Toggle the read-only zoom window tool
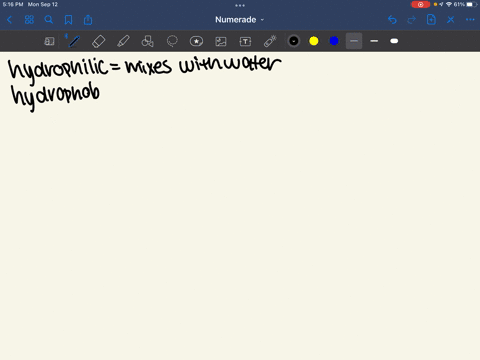This screenshot has width=480, height=360. click(49, 41)
